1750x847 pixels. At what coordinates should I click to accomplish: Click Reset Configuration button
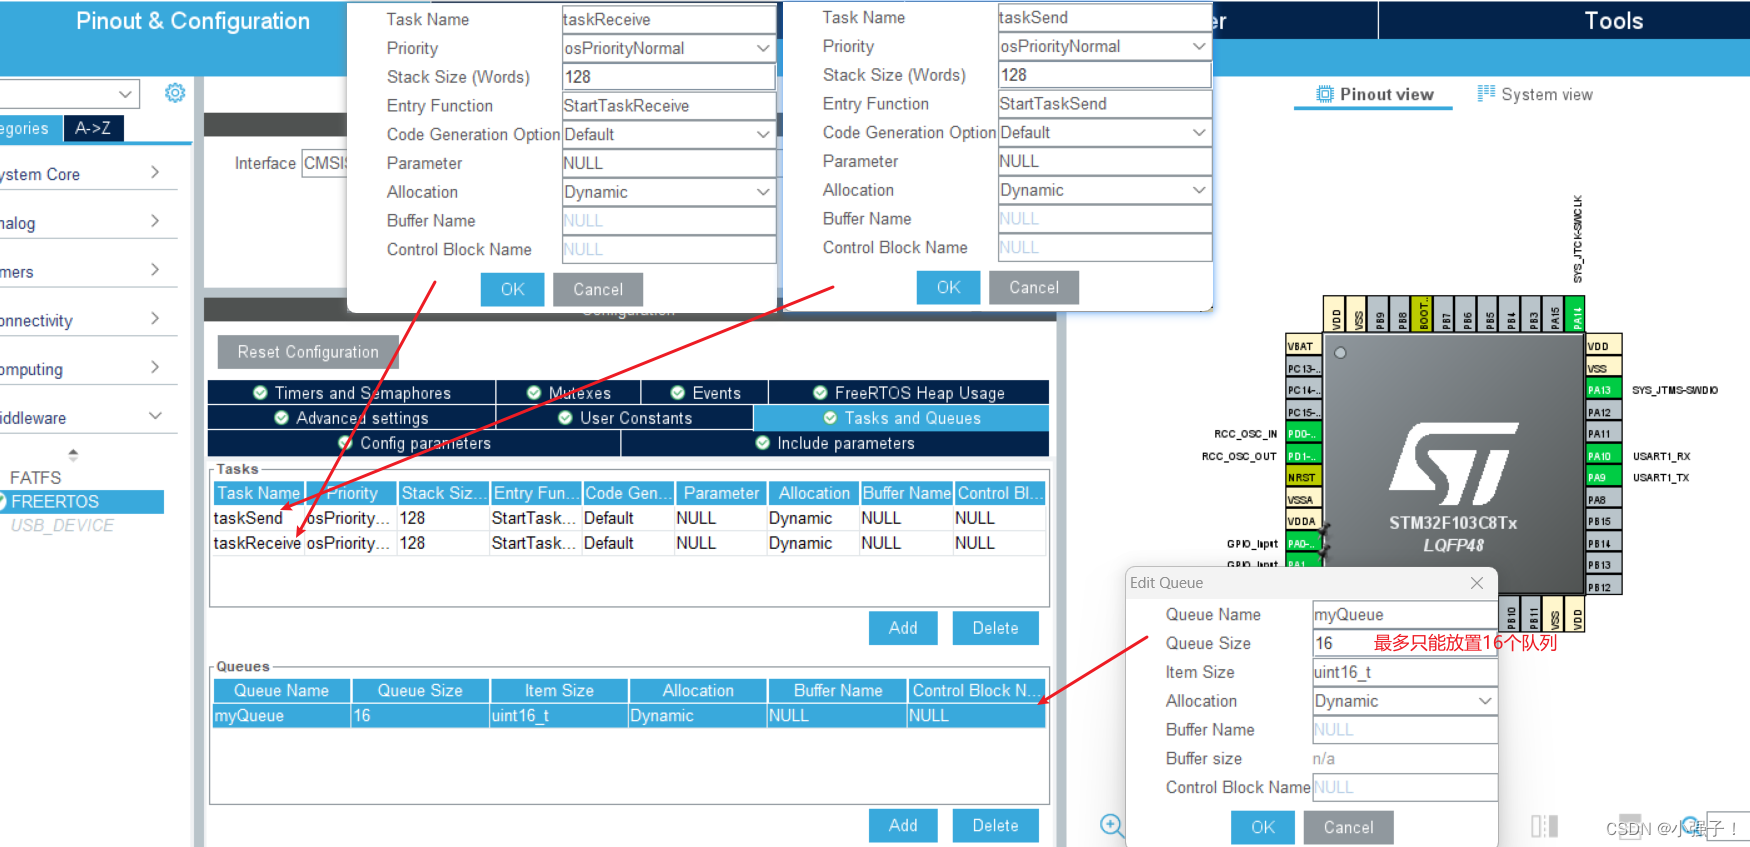click(x=308, y=352)
